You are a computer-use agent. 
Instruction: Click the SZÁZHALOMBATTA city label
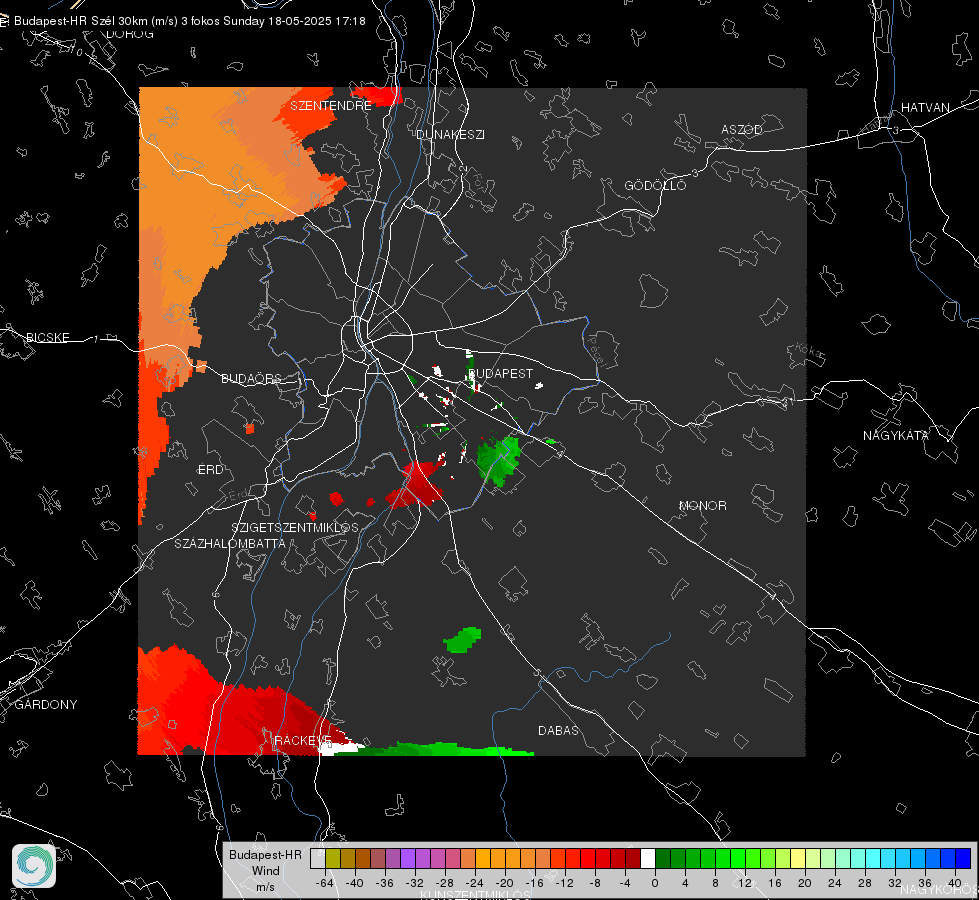coord(230,543)
